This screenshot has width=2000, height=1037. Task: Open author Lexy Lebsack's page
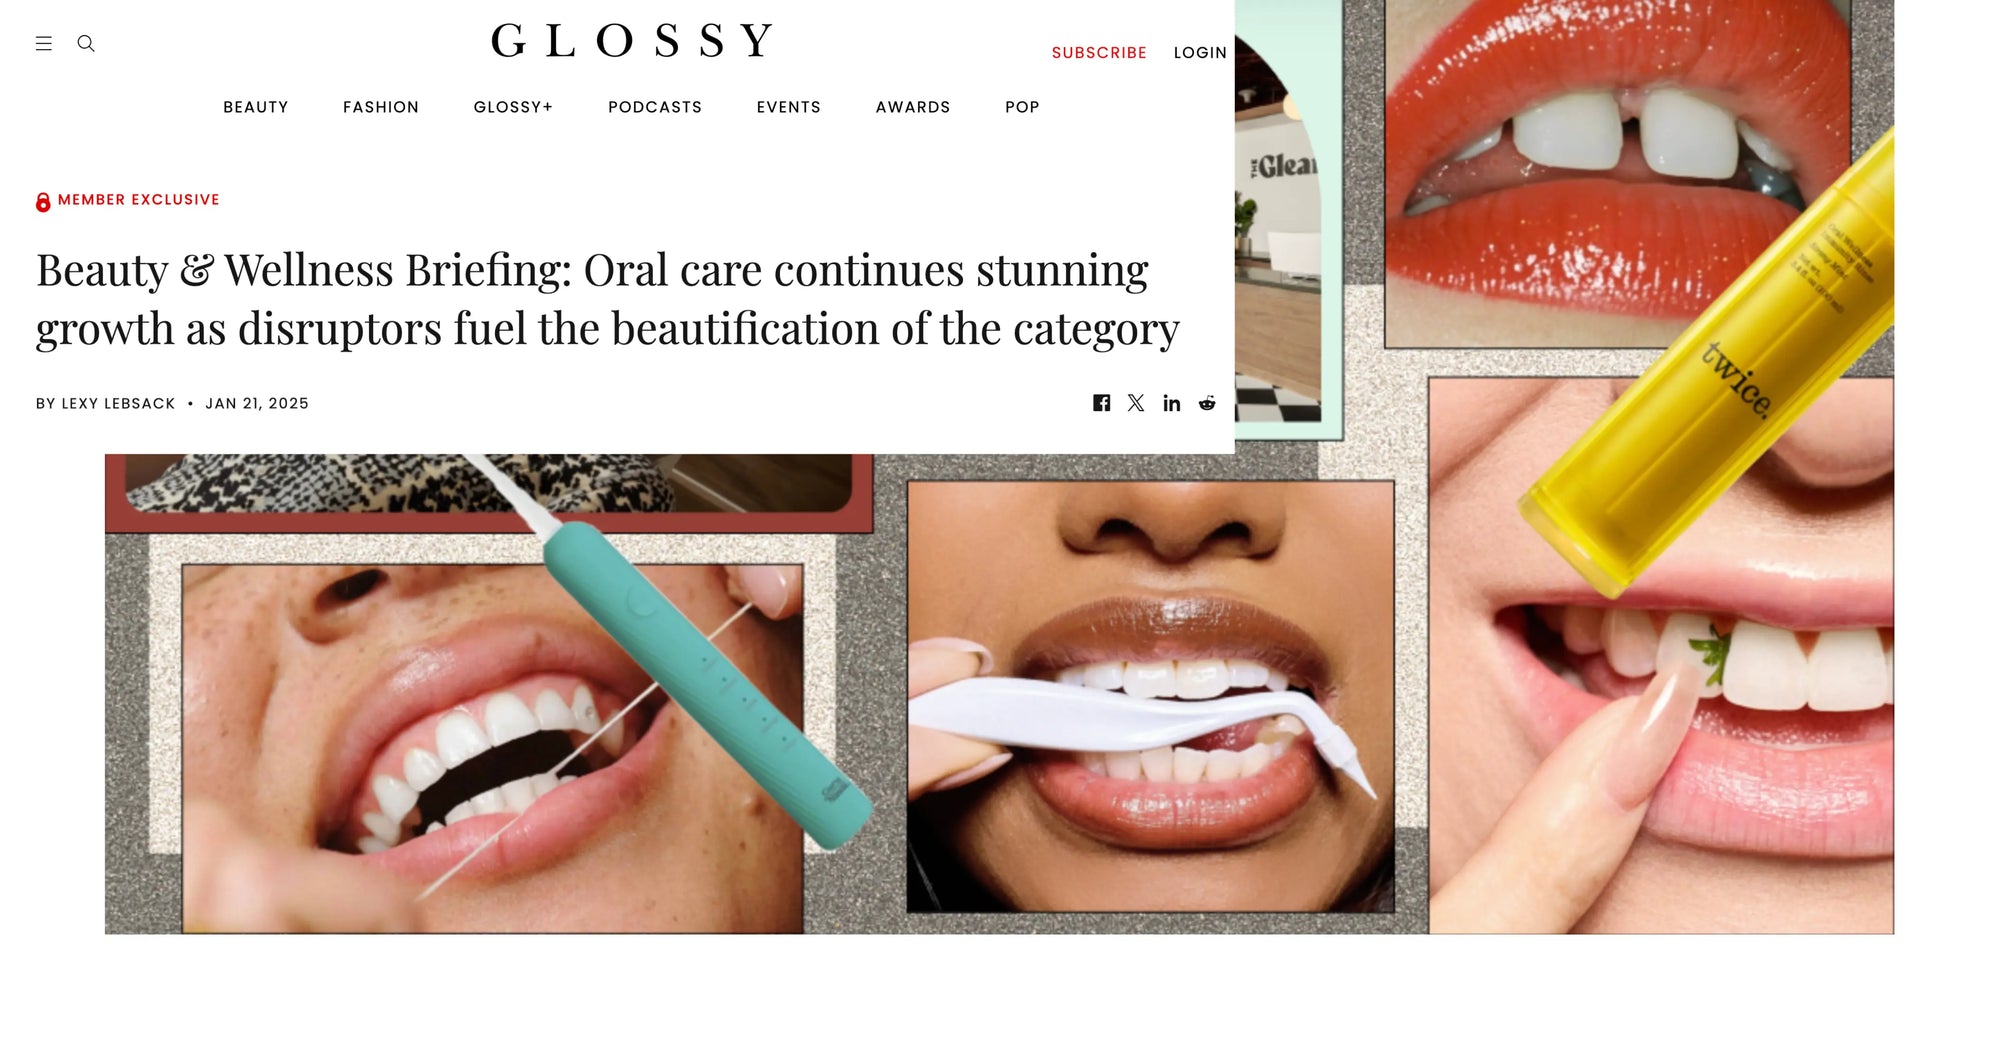click(x=118, y=404)
